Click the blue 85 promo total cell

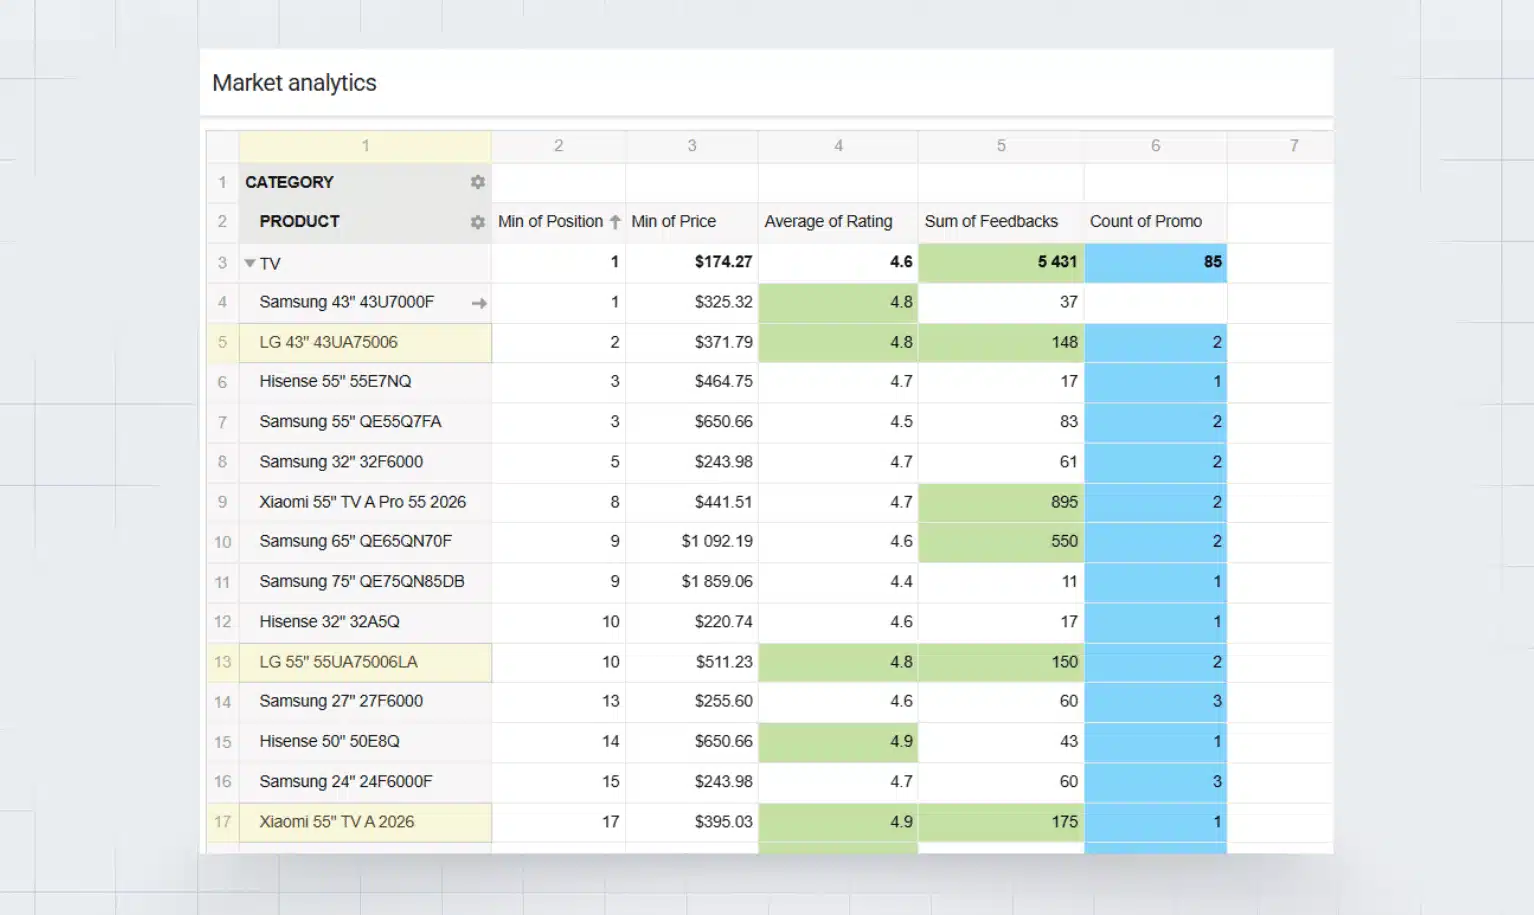click(x=1155, y=262)
